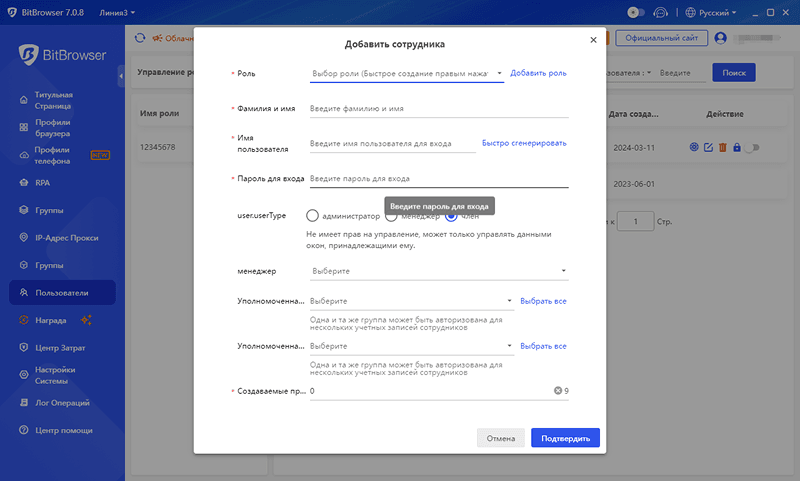
Task: Click the Фамилия и имя input field
Action: pos(438,108)
